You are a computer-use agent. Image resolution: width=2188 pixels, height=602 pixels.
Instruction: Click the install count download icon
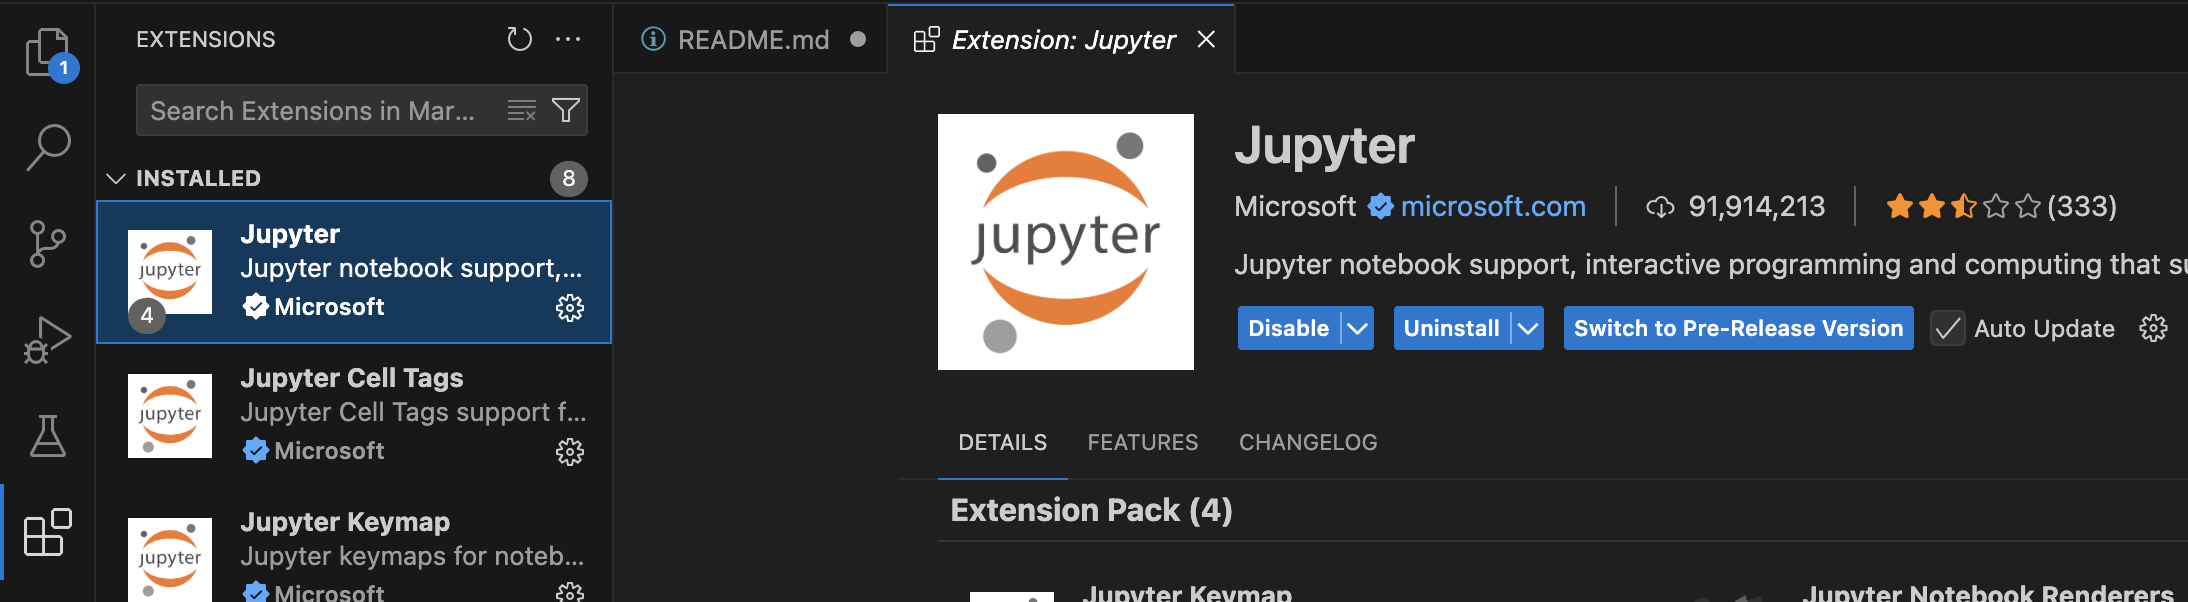click(x=1660, y=207)
